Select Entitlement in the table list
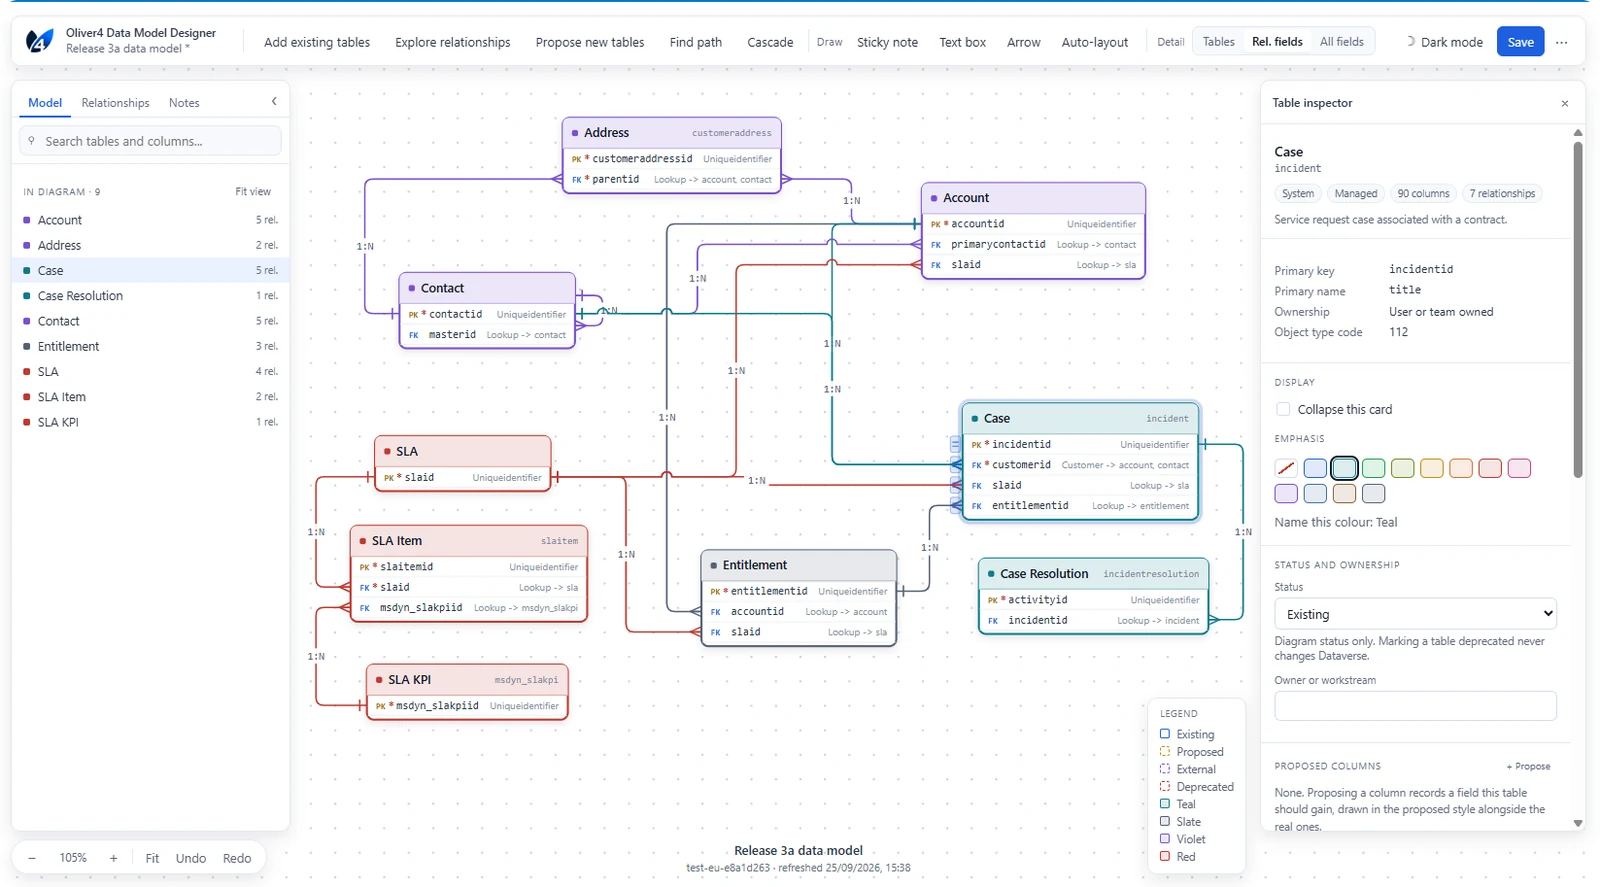 click(151, 346)
